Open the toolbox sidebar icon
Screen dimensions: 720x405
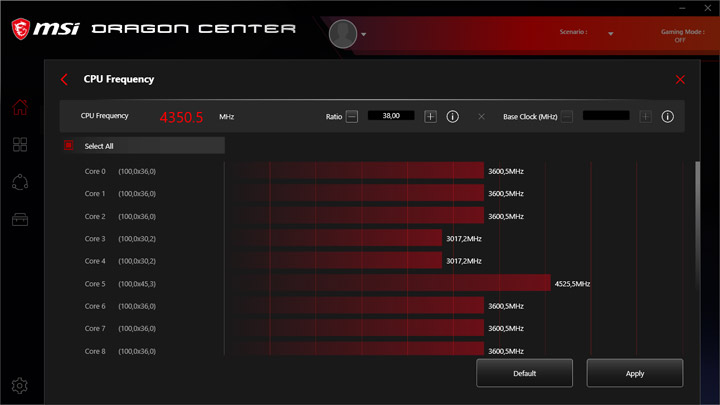(20, 219)
